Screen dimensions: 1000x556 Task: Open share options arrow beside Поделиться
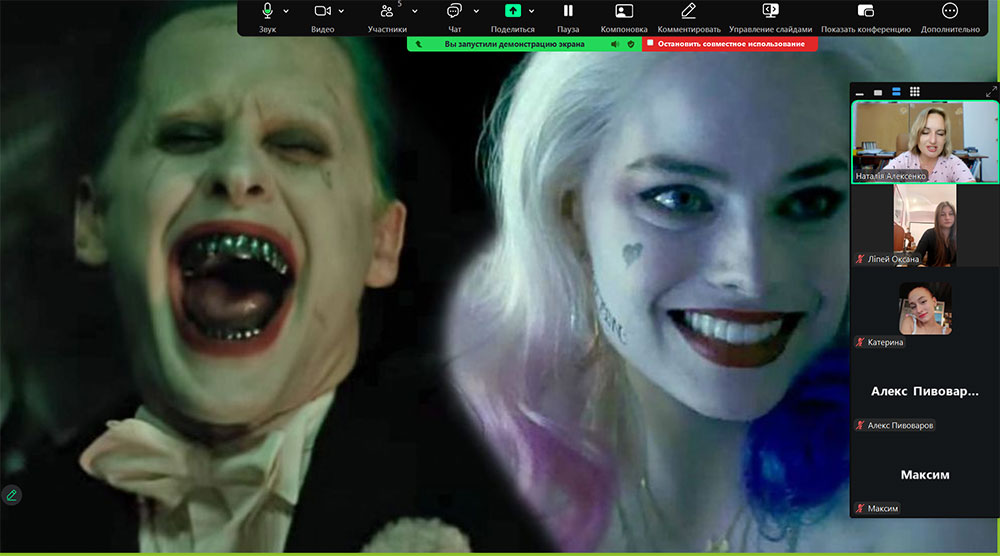point(531,11)
